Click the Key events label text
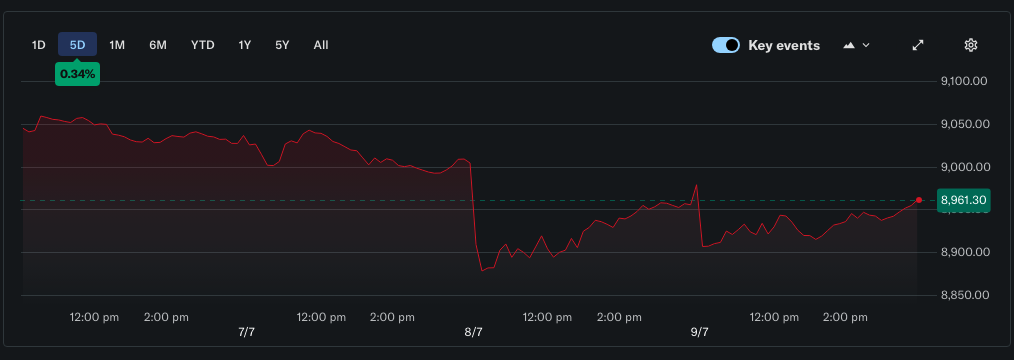1014x360 pixels. coord(784,45)
